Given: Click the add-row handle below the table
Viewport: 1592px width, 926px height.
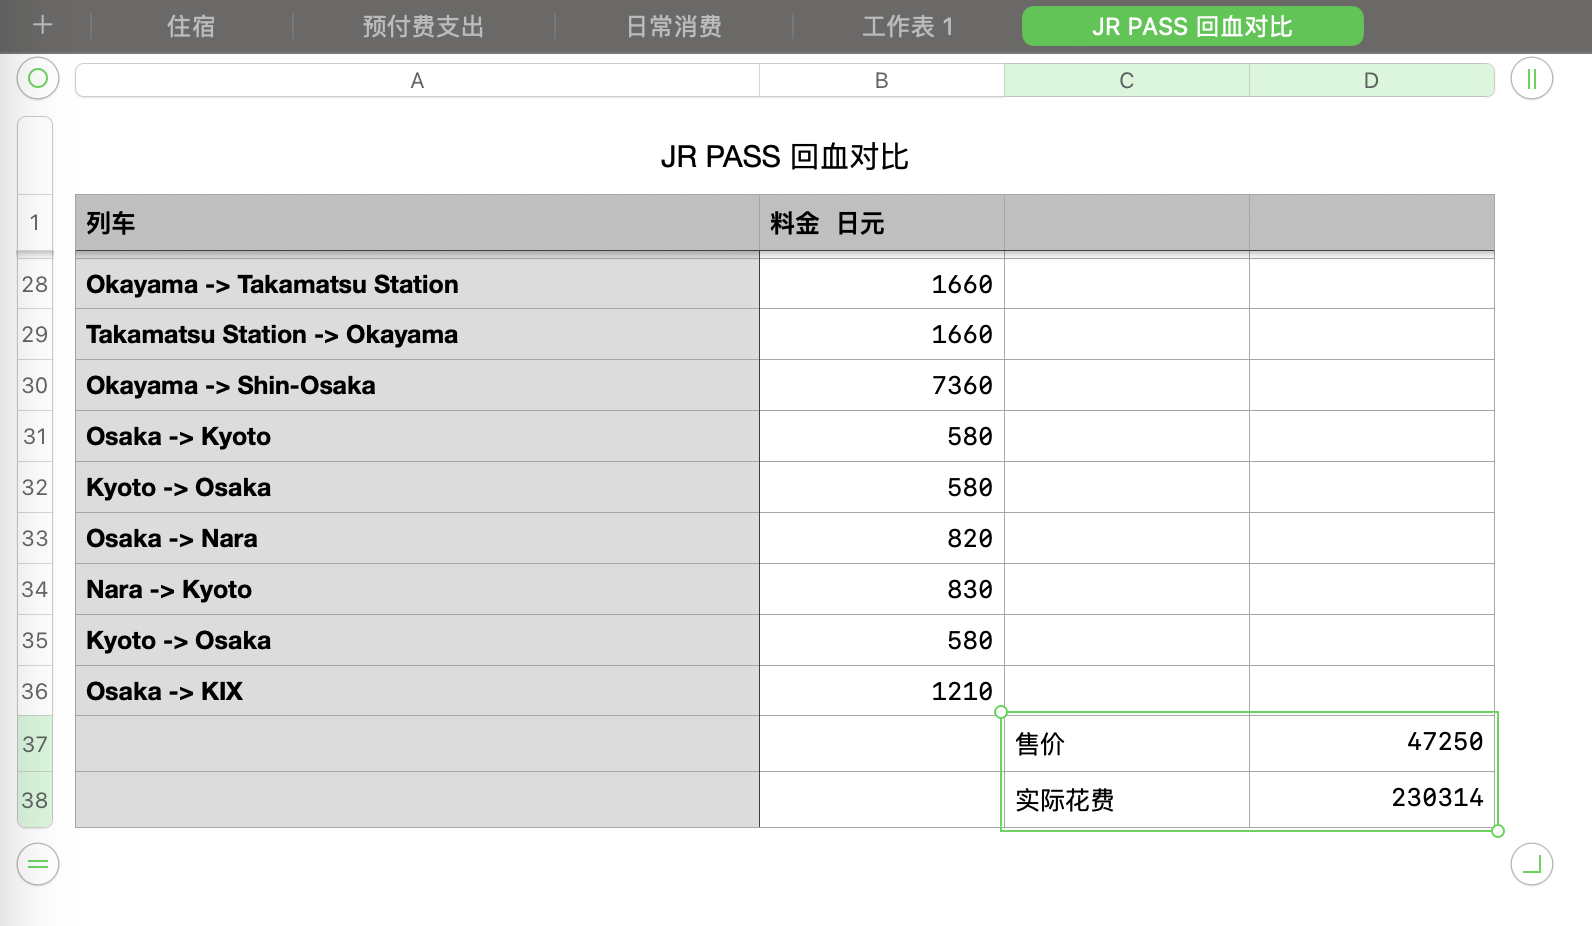Looking at the screenshot, I should coord(38,864).
